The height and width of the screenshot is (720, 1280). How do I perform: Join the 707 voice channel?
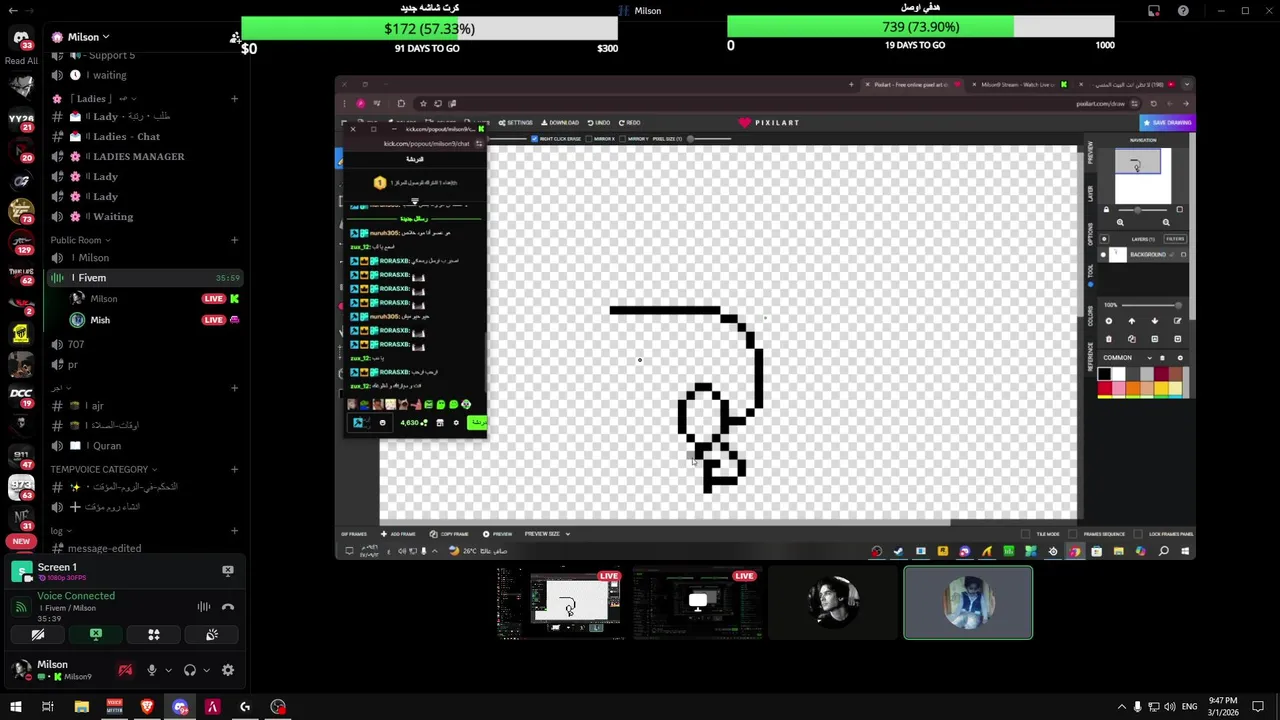(145, 344)
